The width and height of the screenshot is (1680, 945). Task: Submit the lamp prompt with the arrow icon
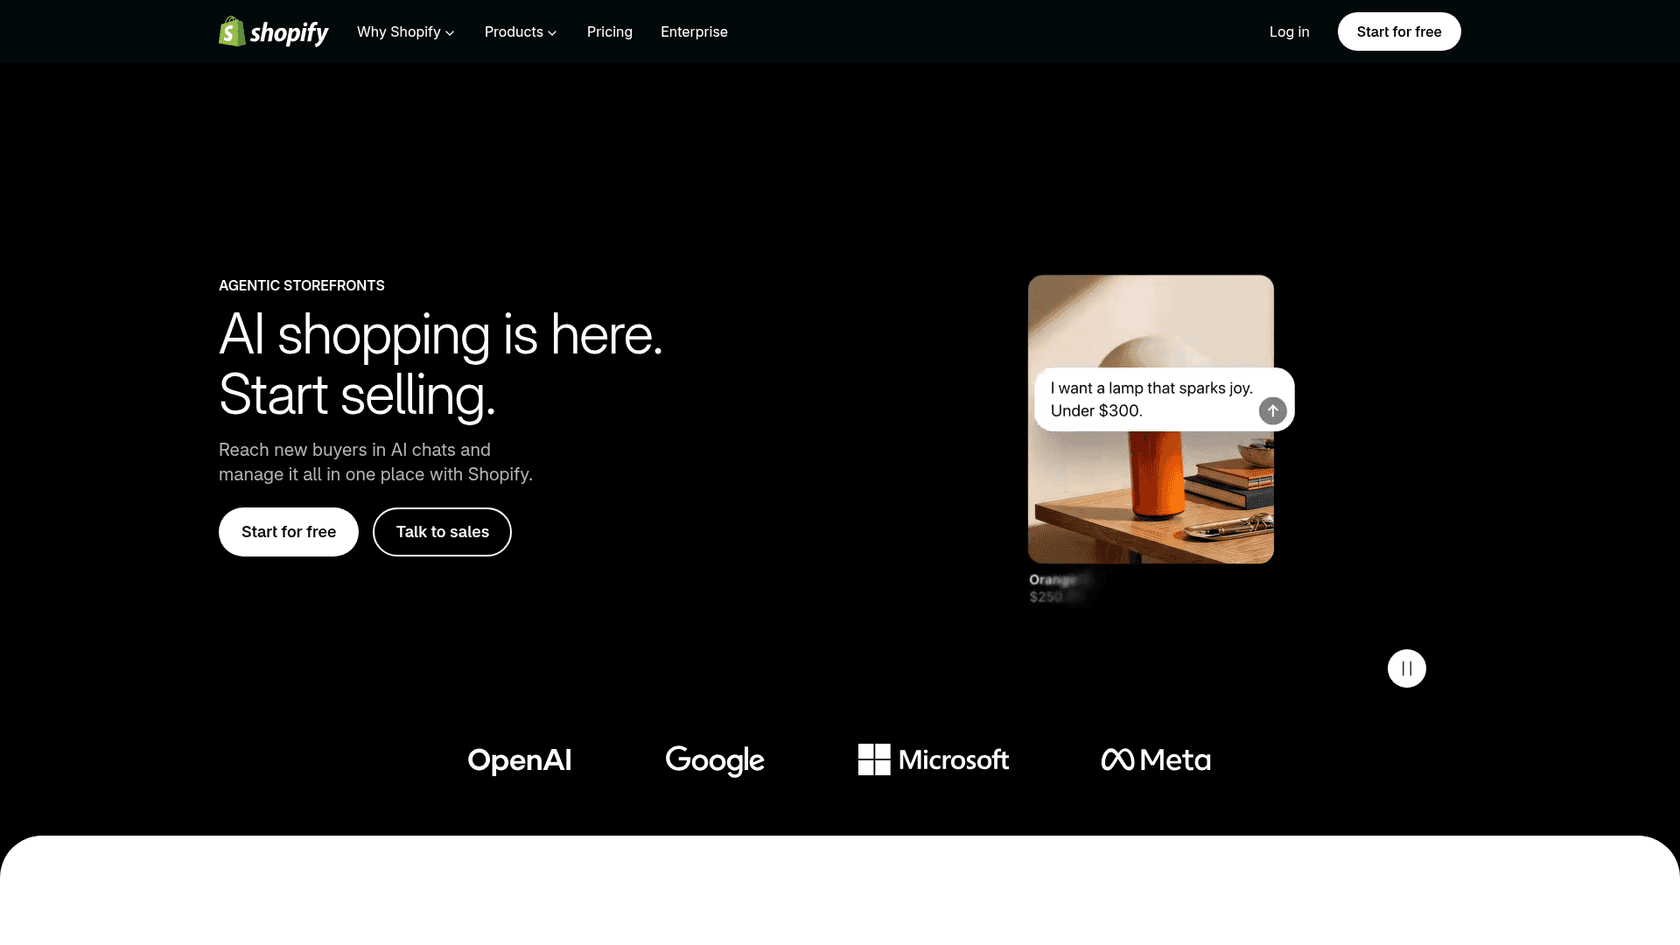pyautogui.click(x=1272, y=410)
